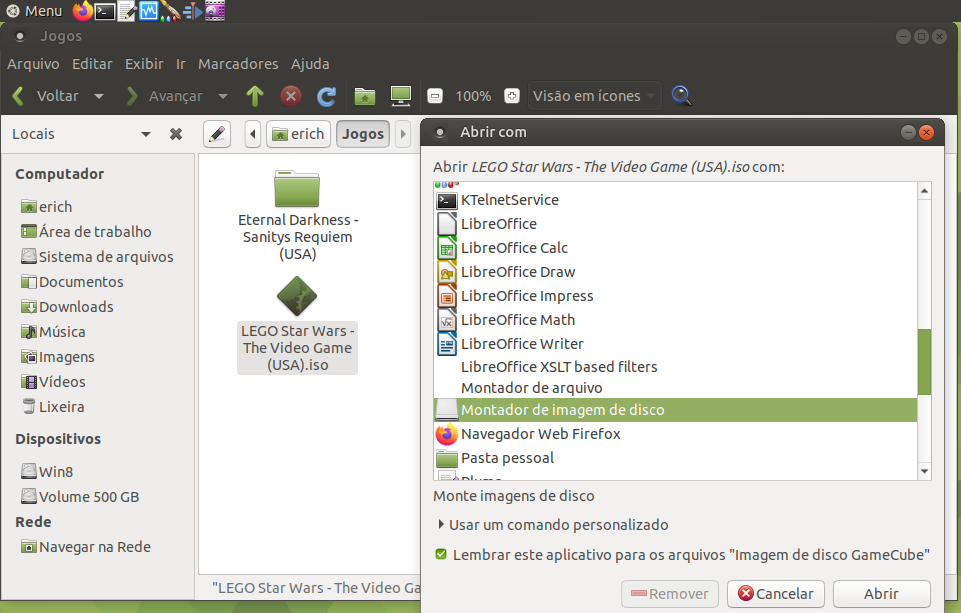Open erich in the sidebar

(47, 207)
